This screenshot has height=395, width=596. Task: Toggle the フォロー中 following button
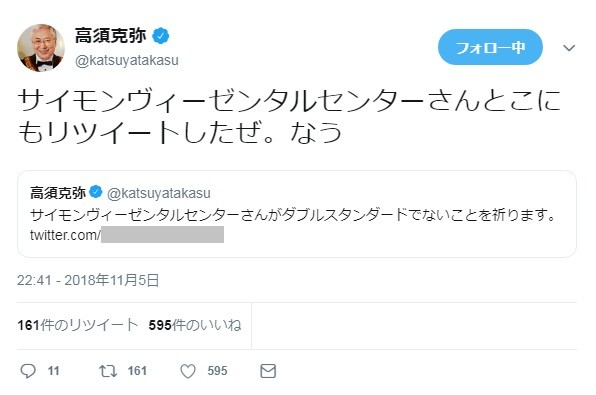point(490,47)
